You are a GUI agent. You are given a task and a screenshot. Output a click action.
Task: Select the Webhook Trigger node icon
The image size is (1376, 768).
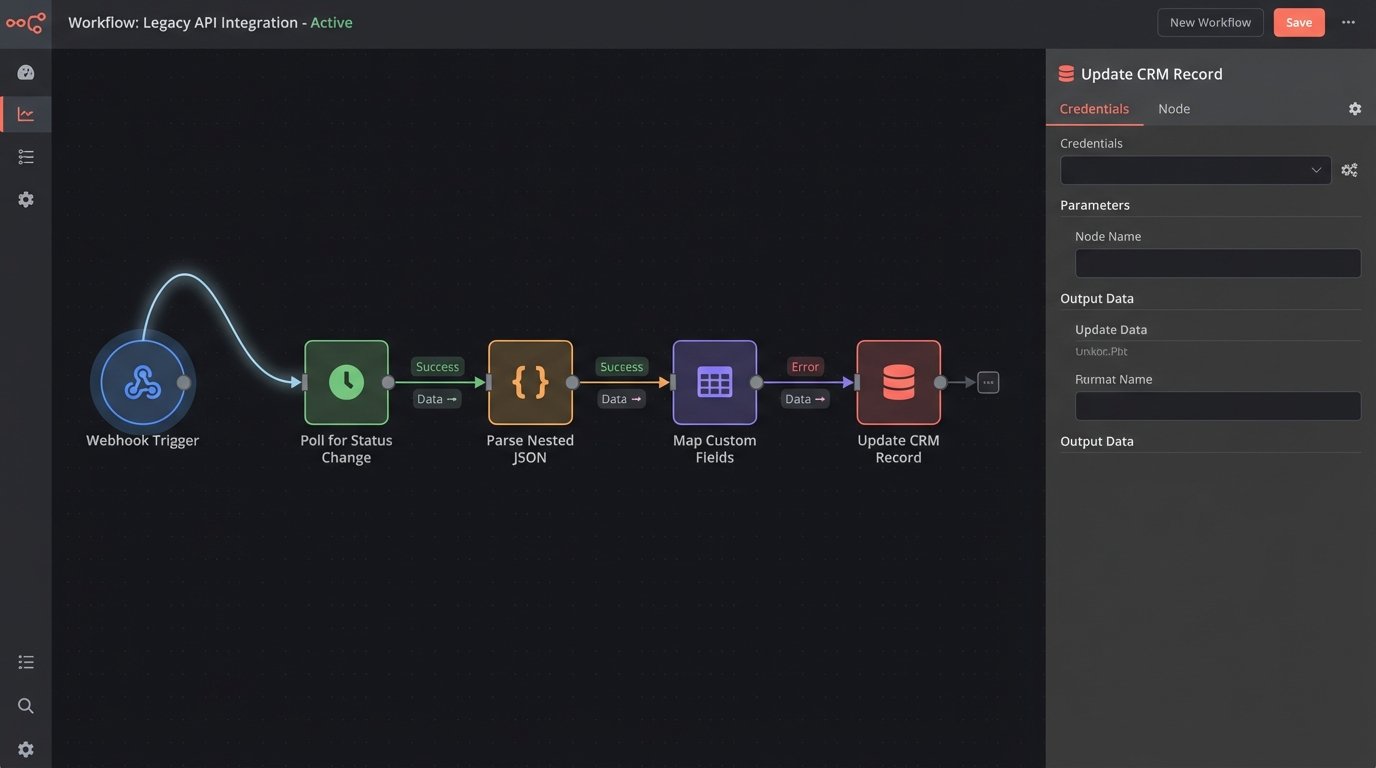pyautogui.click(x=141, y=380)
